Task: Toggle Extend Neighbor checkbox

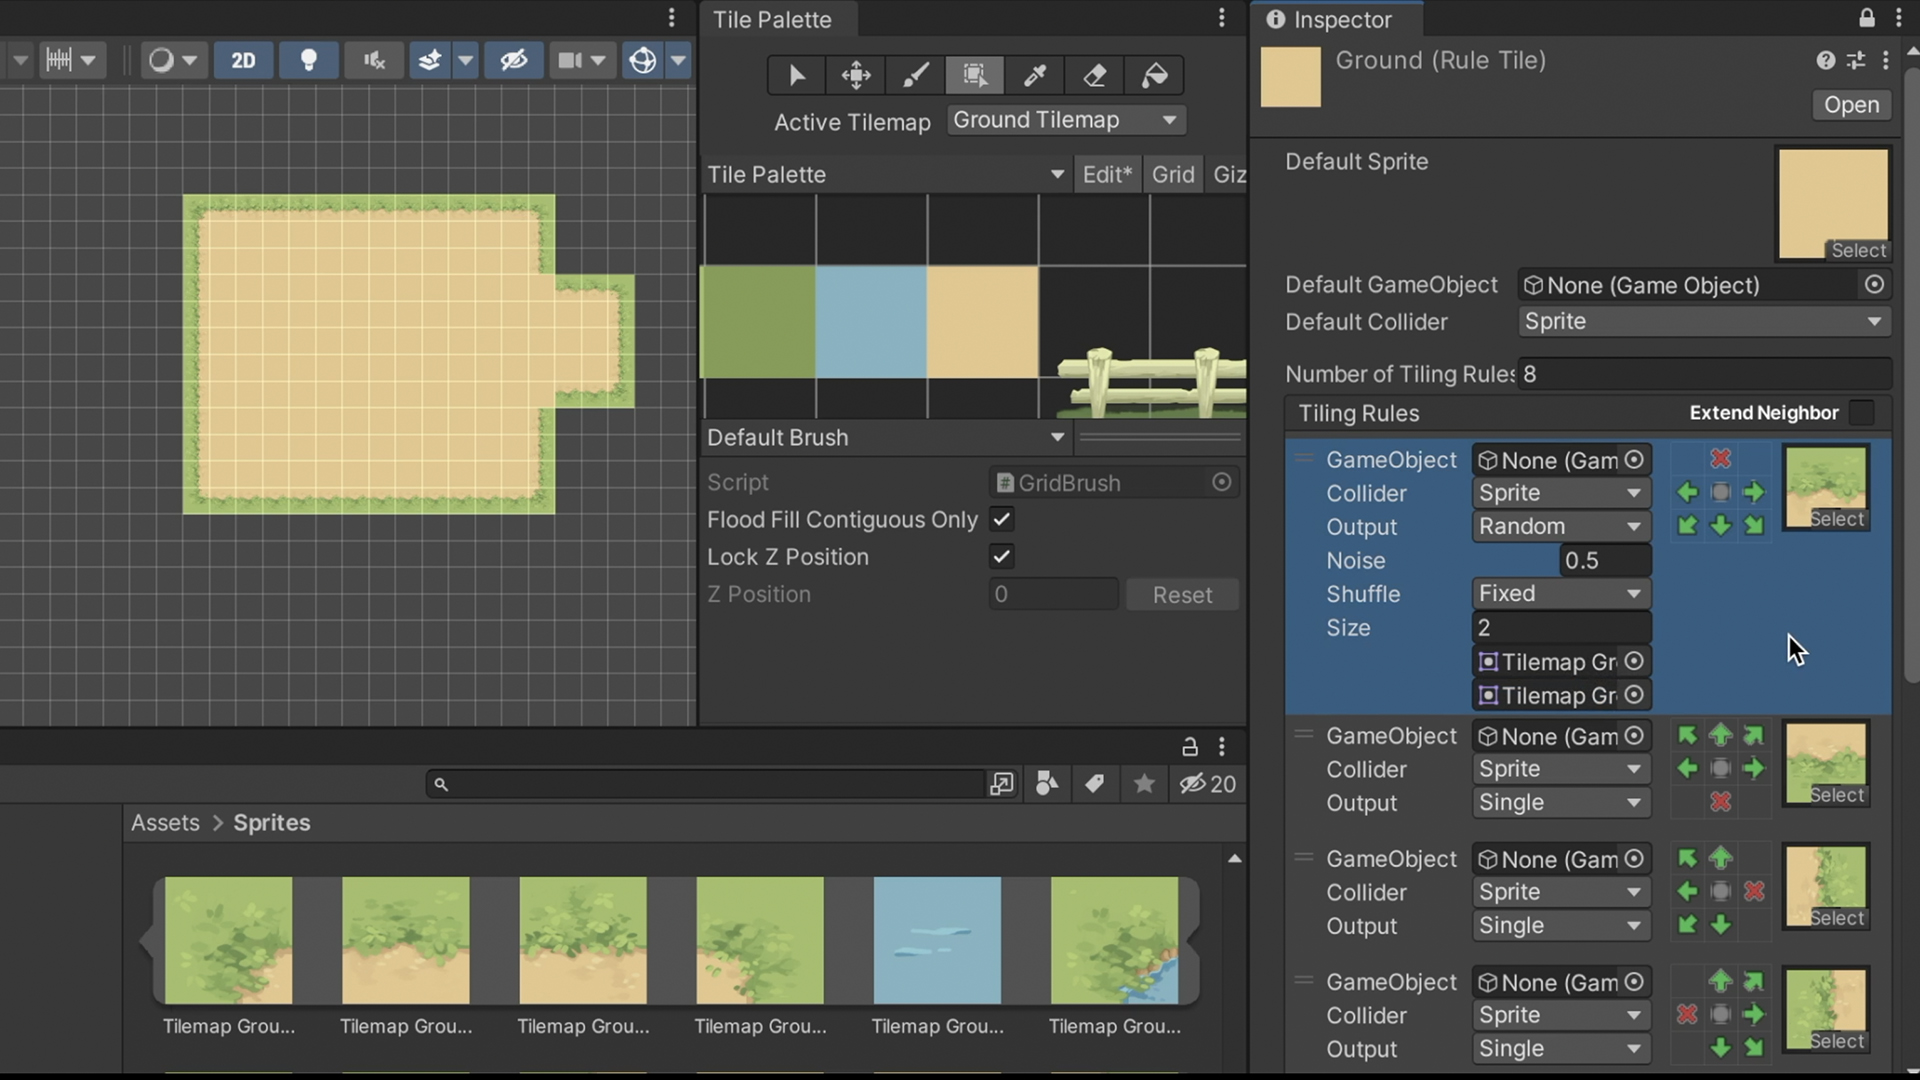Action: [x=1861, y=413]
